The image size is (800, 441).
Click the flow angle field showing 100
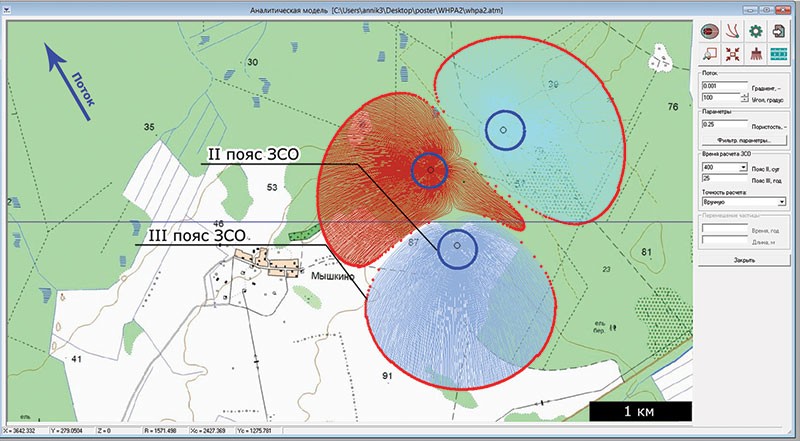[718, 98]
